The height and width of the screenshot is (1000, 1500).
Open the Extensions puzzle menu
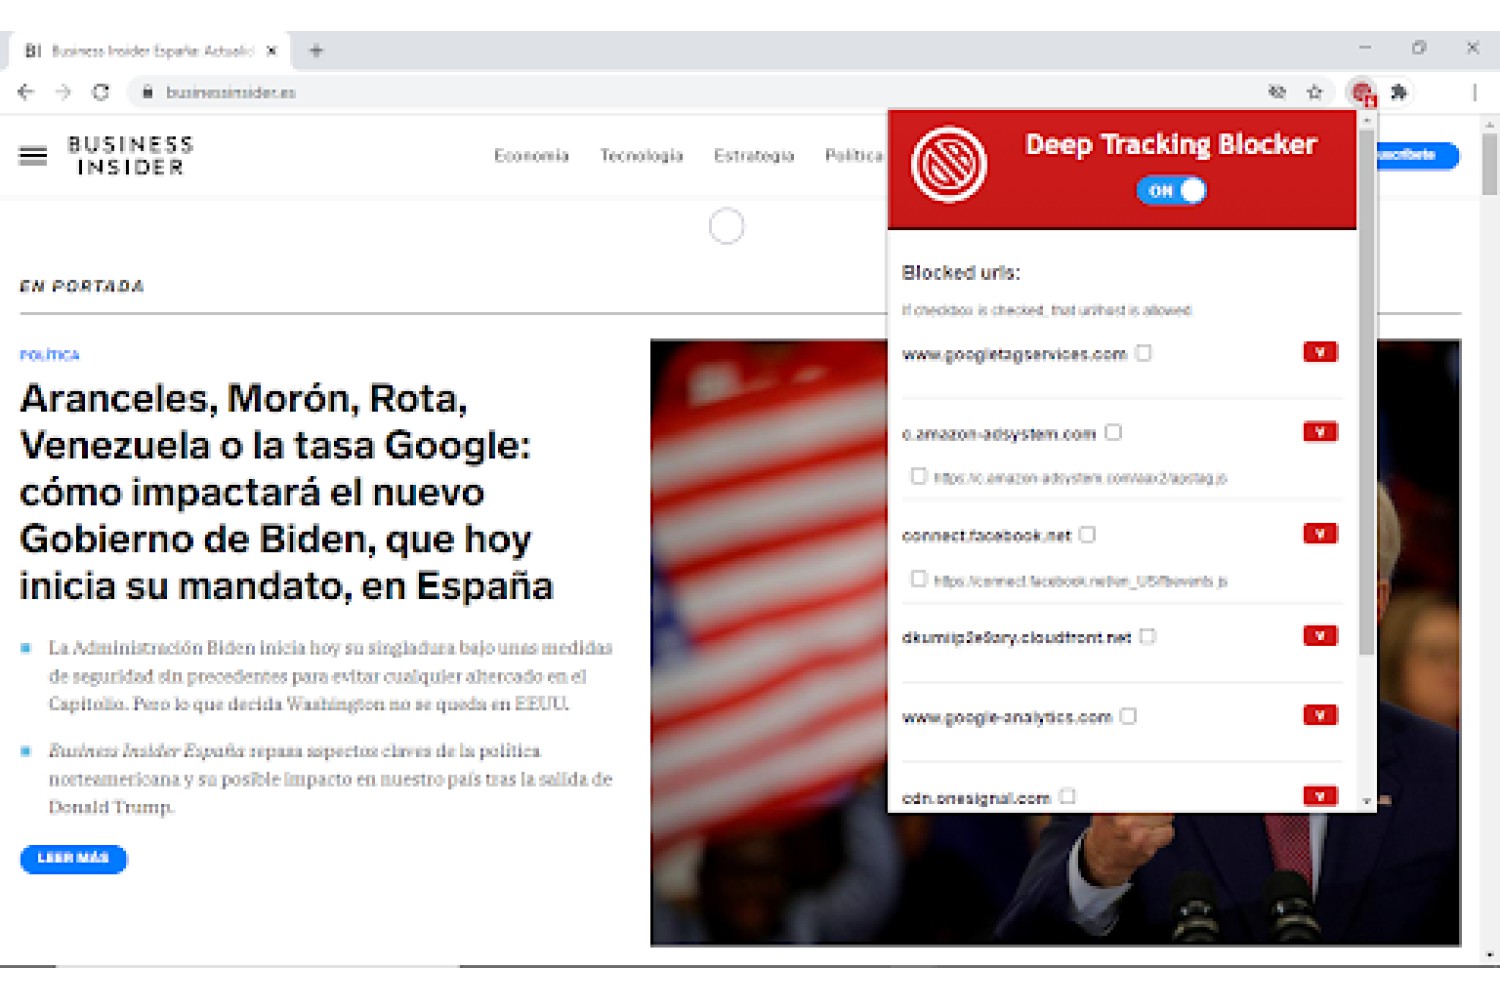1399,92
